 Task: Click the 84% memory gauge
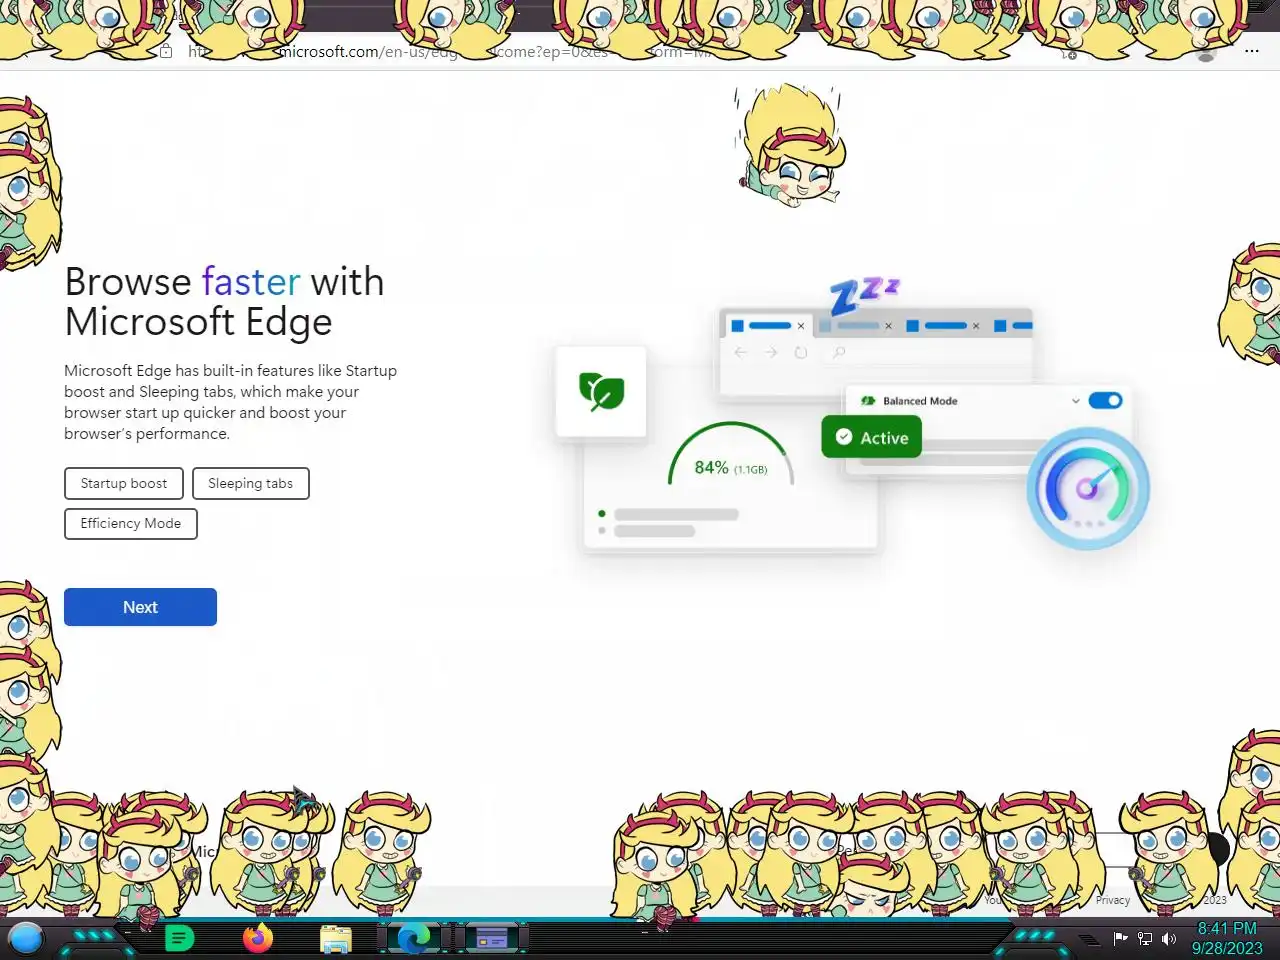click(731, 455)
